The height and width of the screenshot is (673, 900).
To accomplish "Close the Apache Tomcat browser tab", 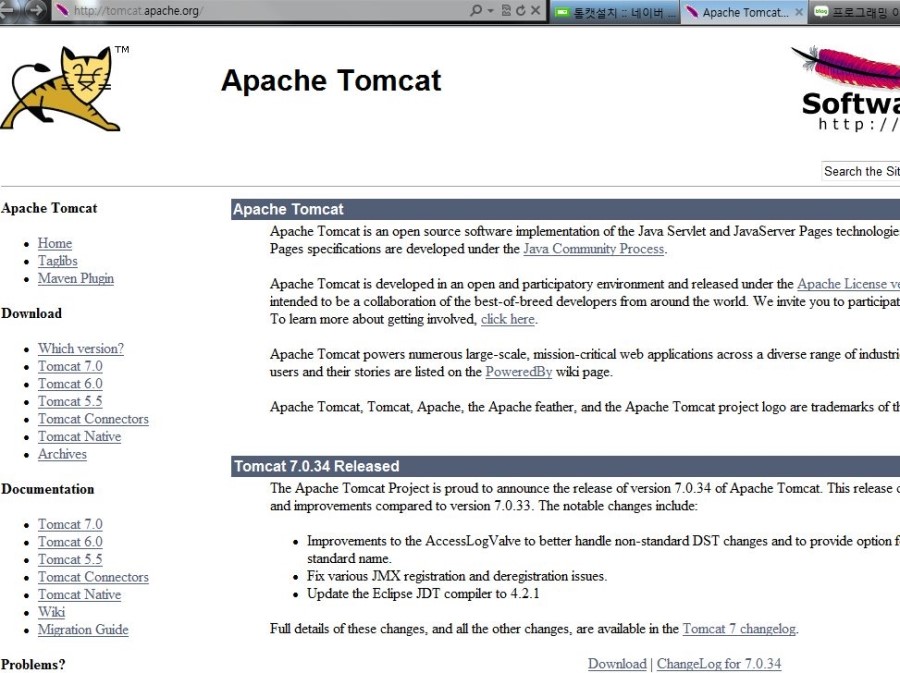I will pyautogui.click(x=798, y=12).
